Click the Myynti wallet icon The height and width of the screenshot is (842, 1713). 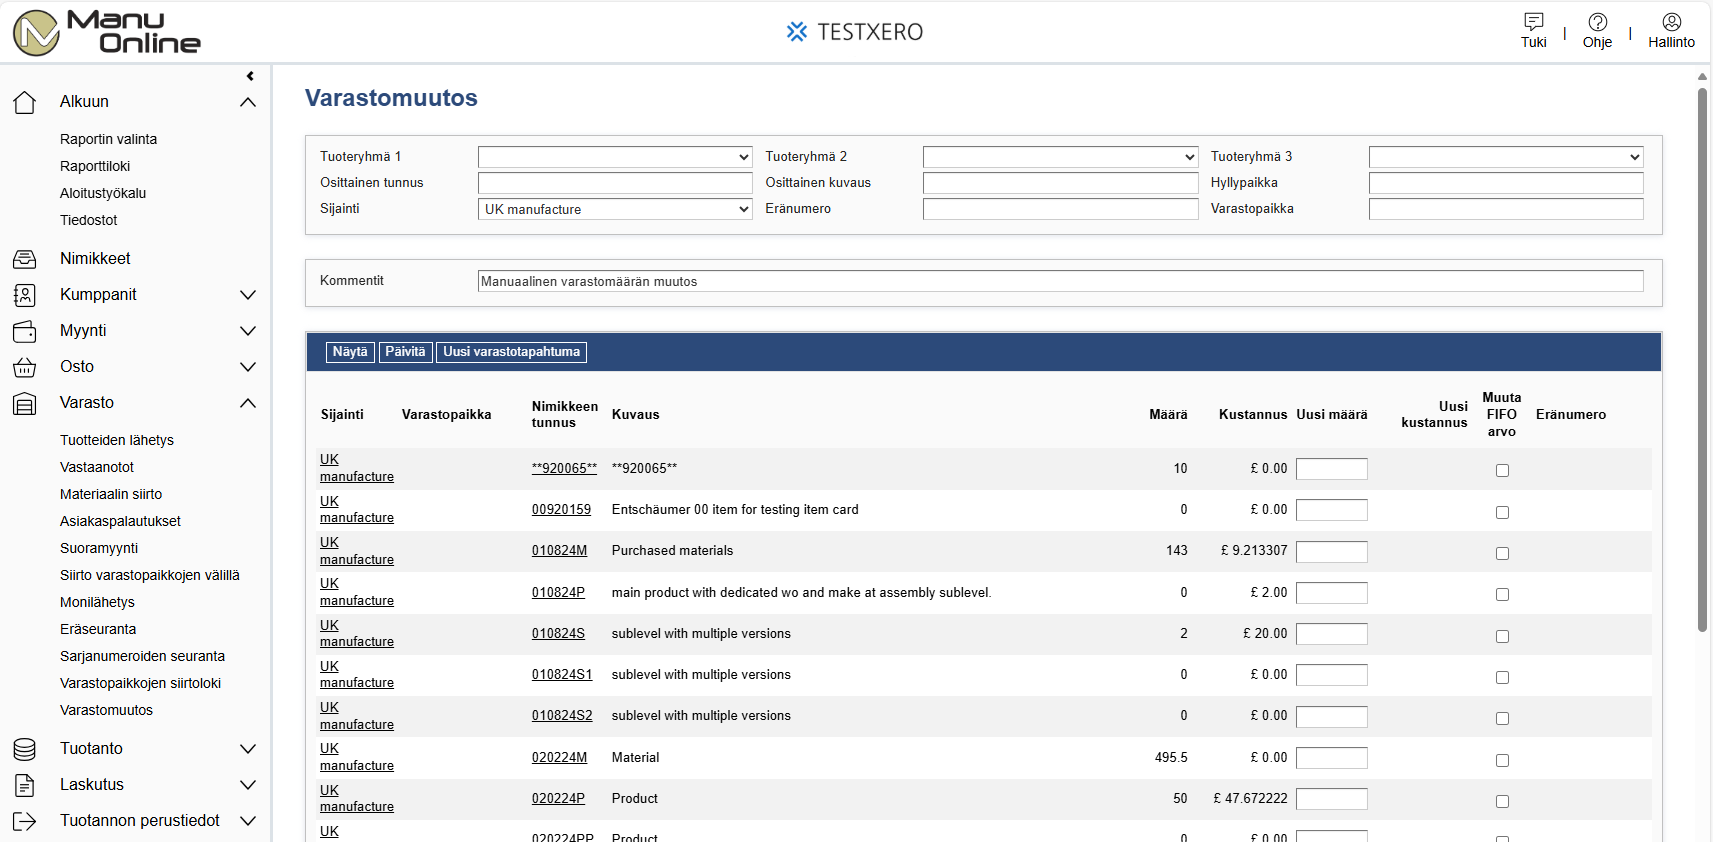point(25,331)
